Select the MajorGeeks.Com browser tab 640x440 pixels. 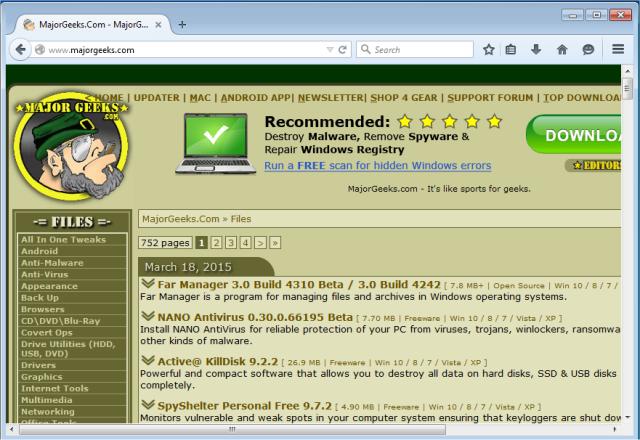[x=91, y=25]
